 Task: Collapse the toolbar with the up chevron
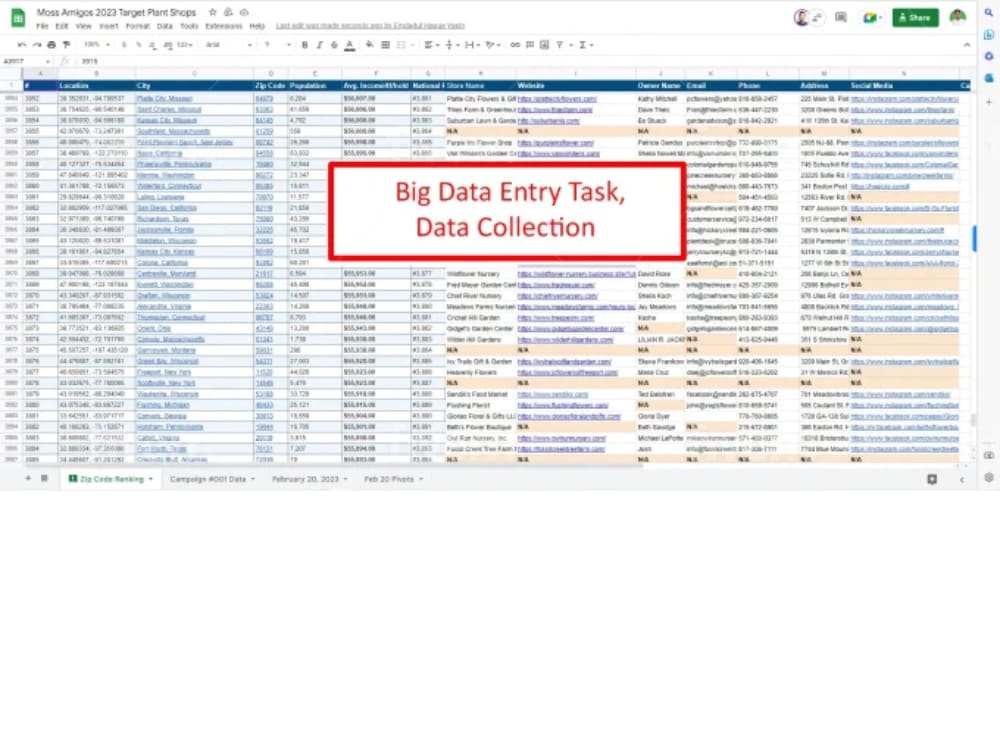point(967,45)
